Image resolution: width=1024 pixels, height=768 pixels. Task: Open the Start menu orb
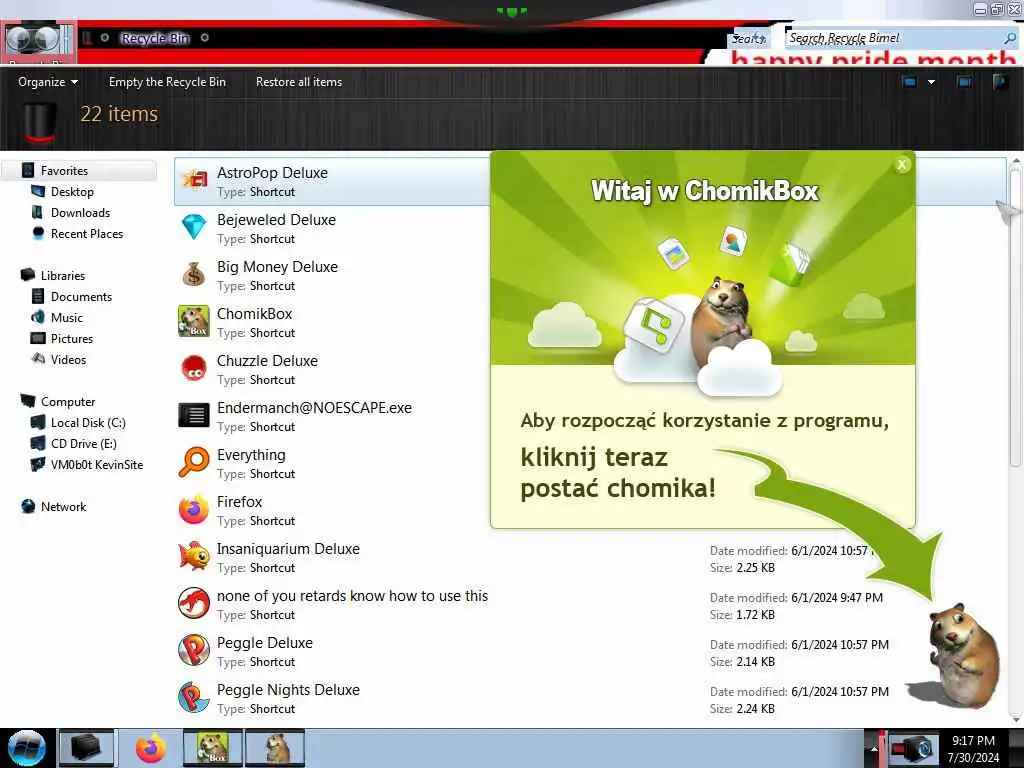[x=27, y=748]
